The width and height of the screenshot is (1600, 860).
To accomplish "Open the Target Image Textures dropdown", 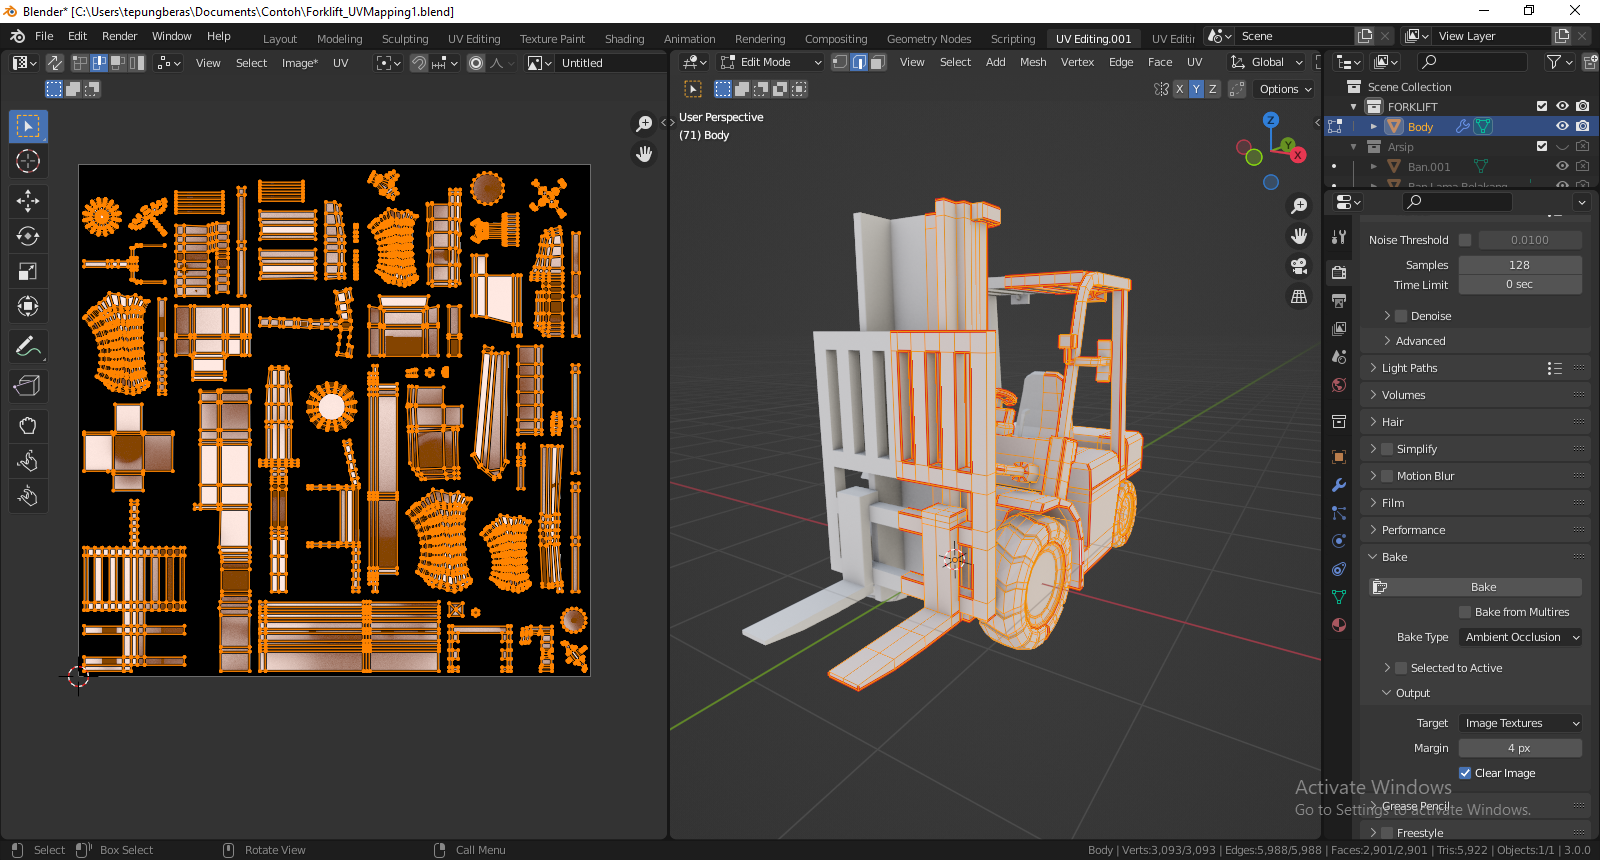I will (1520, 723).
